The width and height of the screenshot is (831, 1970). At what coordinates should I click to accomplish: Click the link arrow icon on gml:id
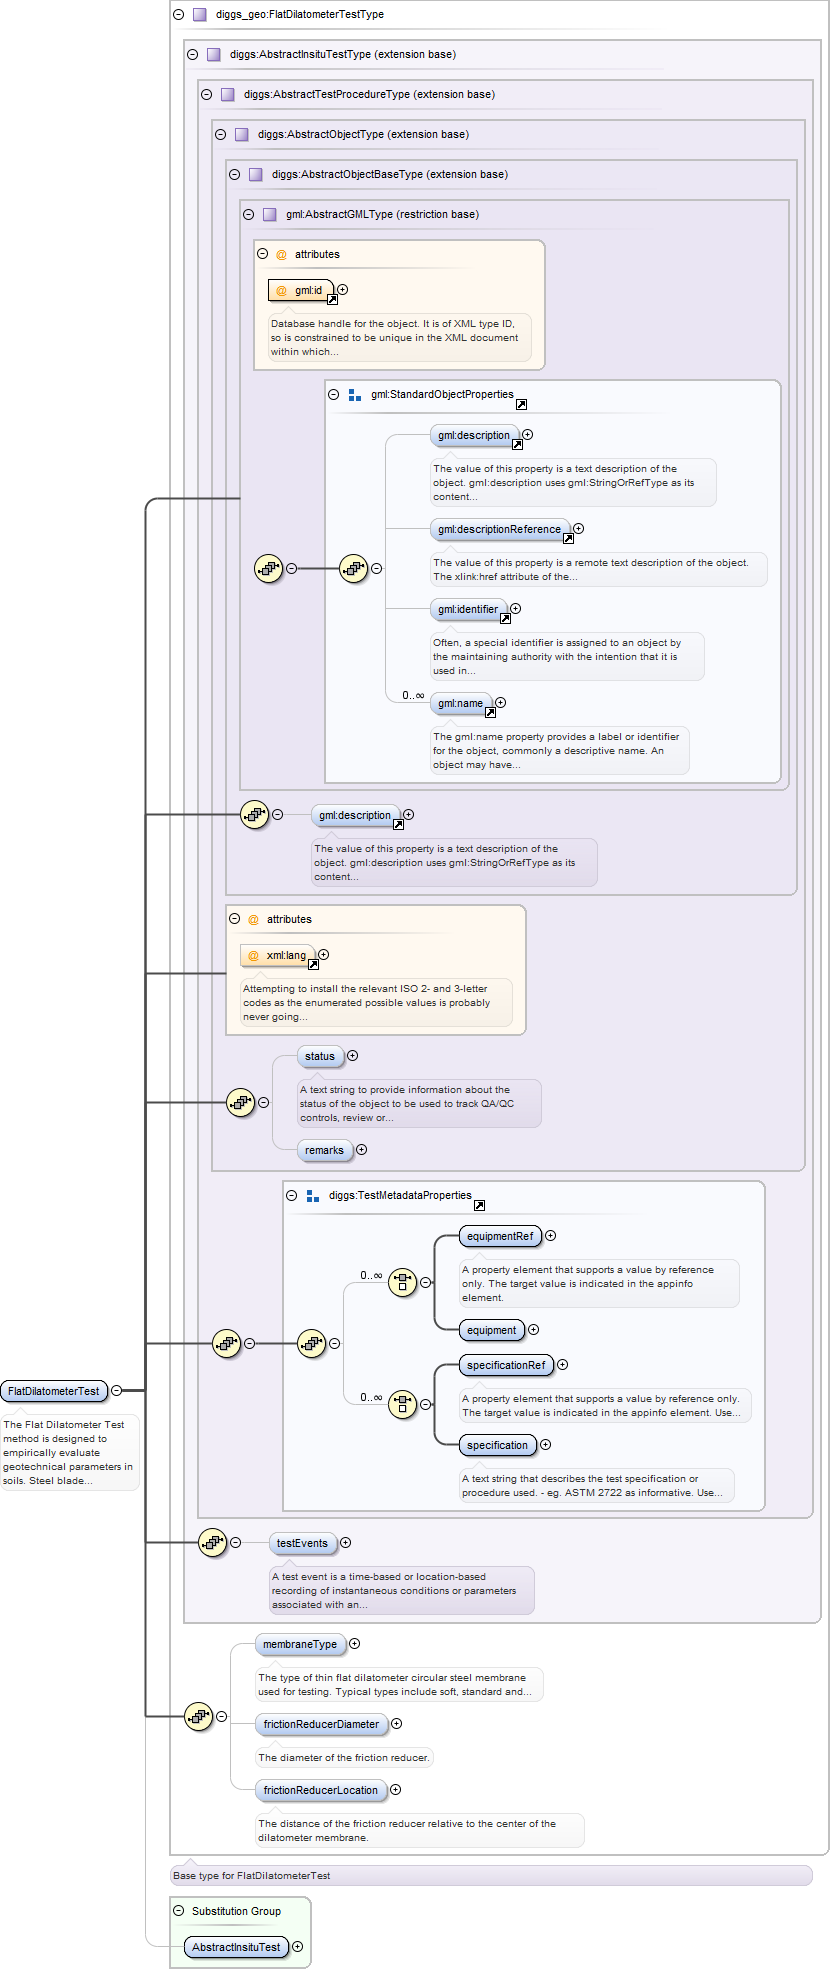coord(332,299)
